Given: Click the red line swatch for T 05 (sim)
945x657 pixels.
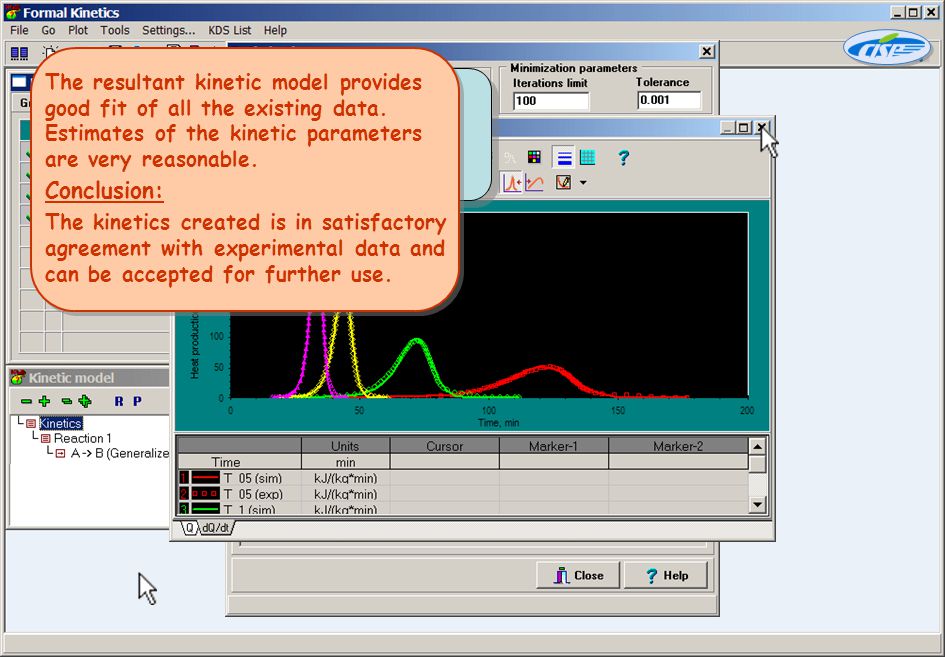Looking at the screenshot, I should 206,478.
